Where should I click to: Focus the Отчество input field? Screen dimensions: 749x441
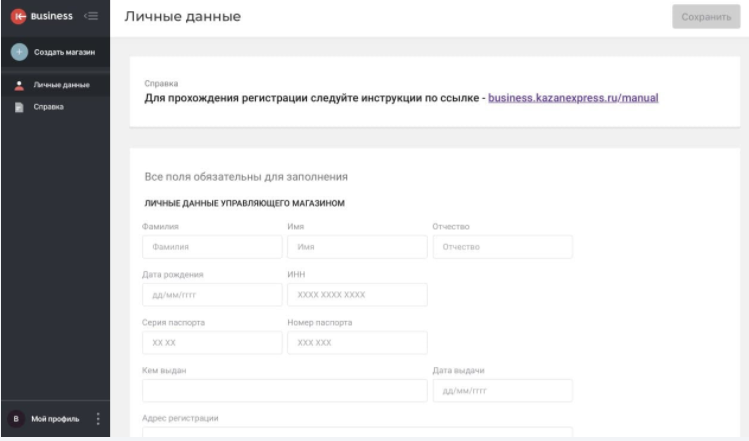tap(502, 246)
